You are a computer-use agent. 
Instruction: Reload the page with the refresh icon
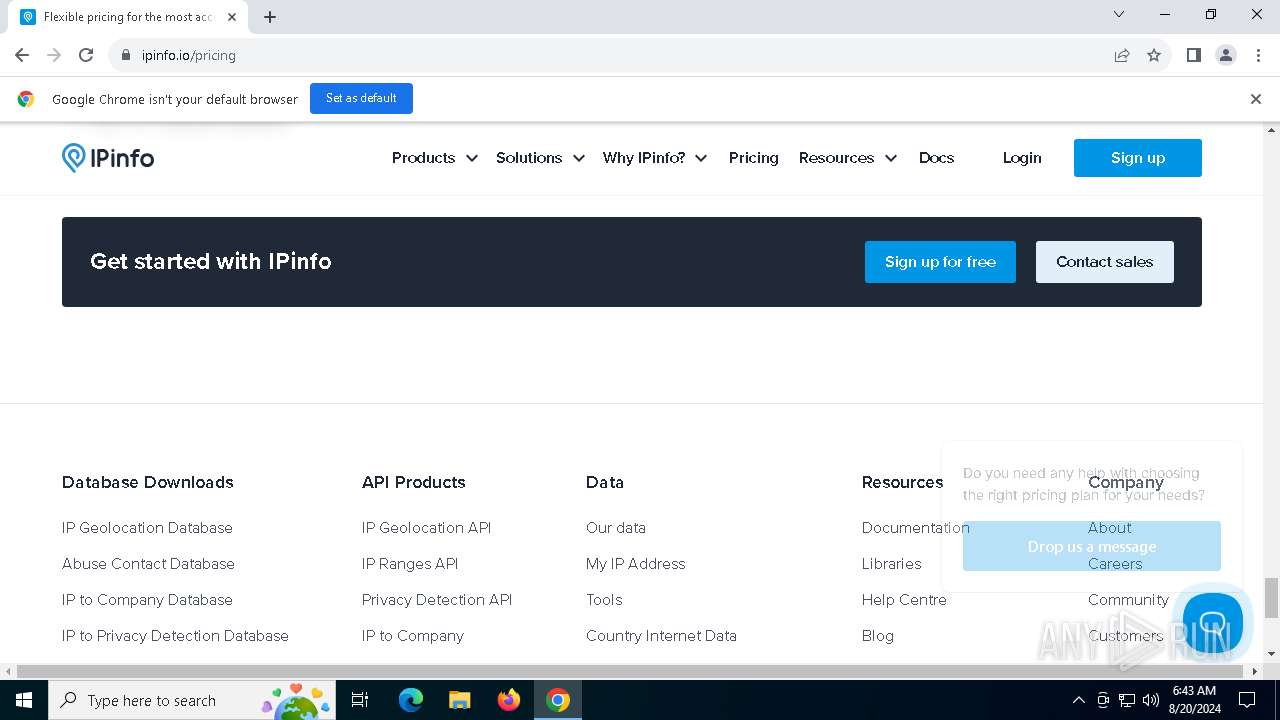pos(86,55)
